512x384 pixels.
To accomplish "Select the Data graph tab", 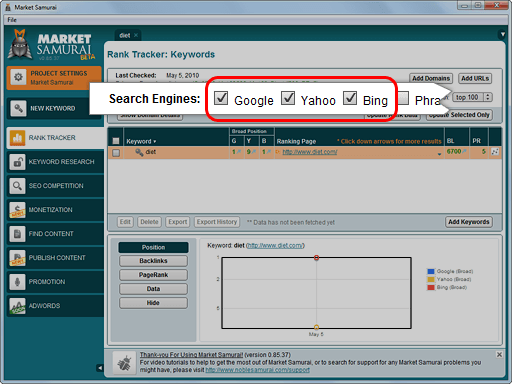I will pyautogui.click(x=153, y=289).
